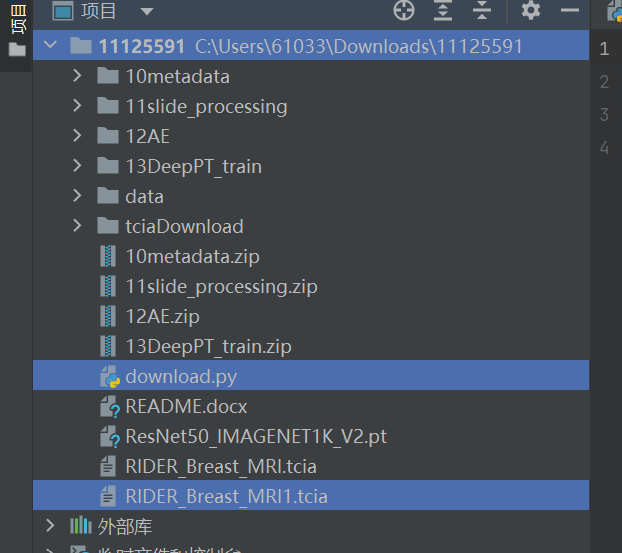622x553 pixels.
Task: Click the 项目 panel title label
Action: pos(99,11)
